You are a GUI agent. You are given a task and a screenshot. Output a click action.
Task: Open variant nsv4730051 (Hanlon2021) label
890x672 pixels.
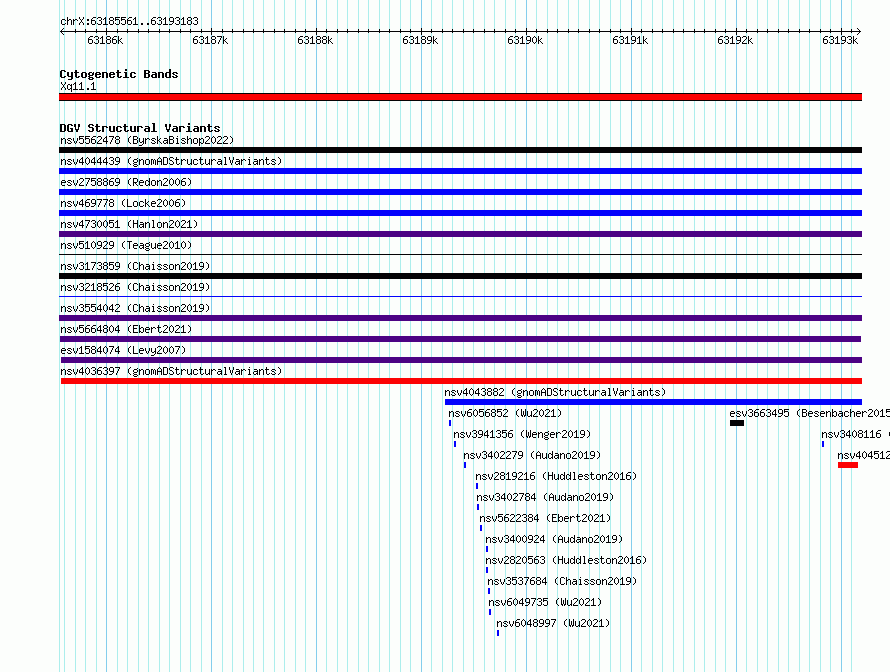(x=129, y=224)
